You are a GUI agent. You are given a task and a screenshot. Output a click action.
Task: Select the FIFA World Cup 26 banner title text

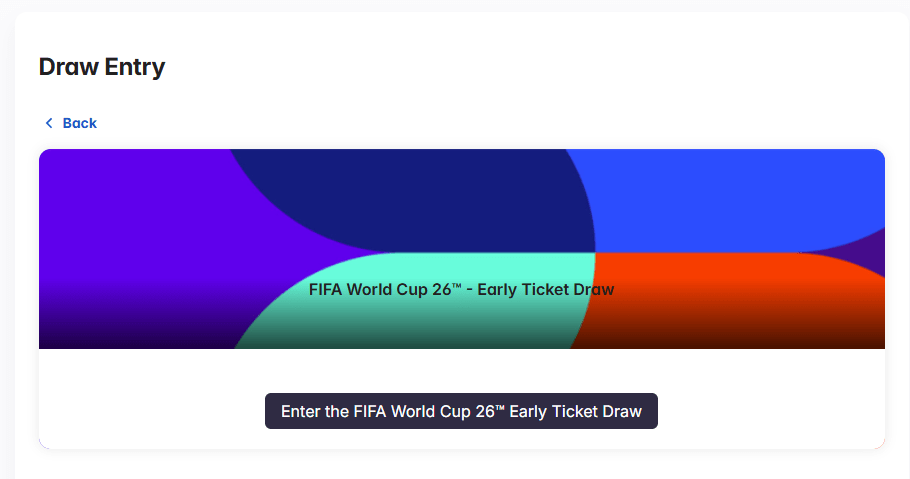461,290
